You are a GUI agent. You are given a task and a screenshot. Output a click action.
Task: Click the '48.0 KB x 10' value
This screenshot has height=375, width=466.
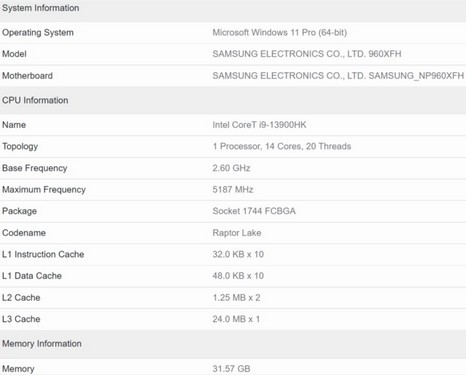tap(238, 276)
